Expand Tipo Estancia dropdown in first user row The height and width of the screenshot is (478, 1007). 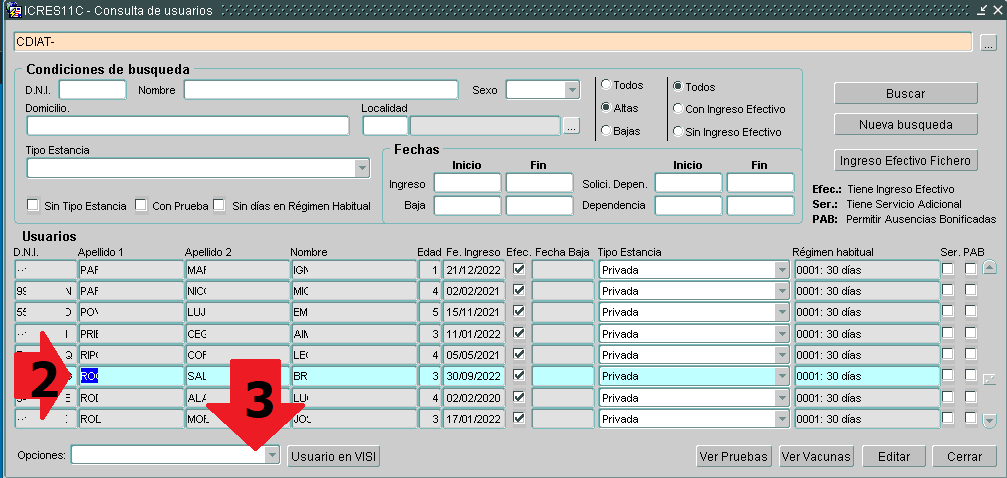[781, 270]
